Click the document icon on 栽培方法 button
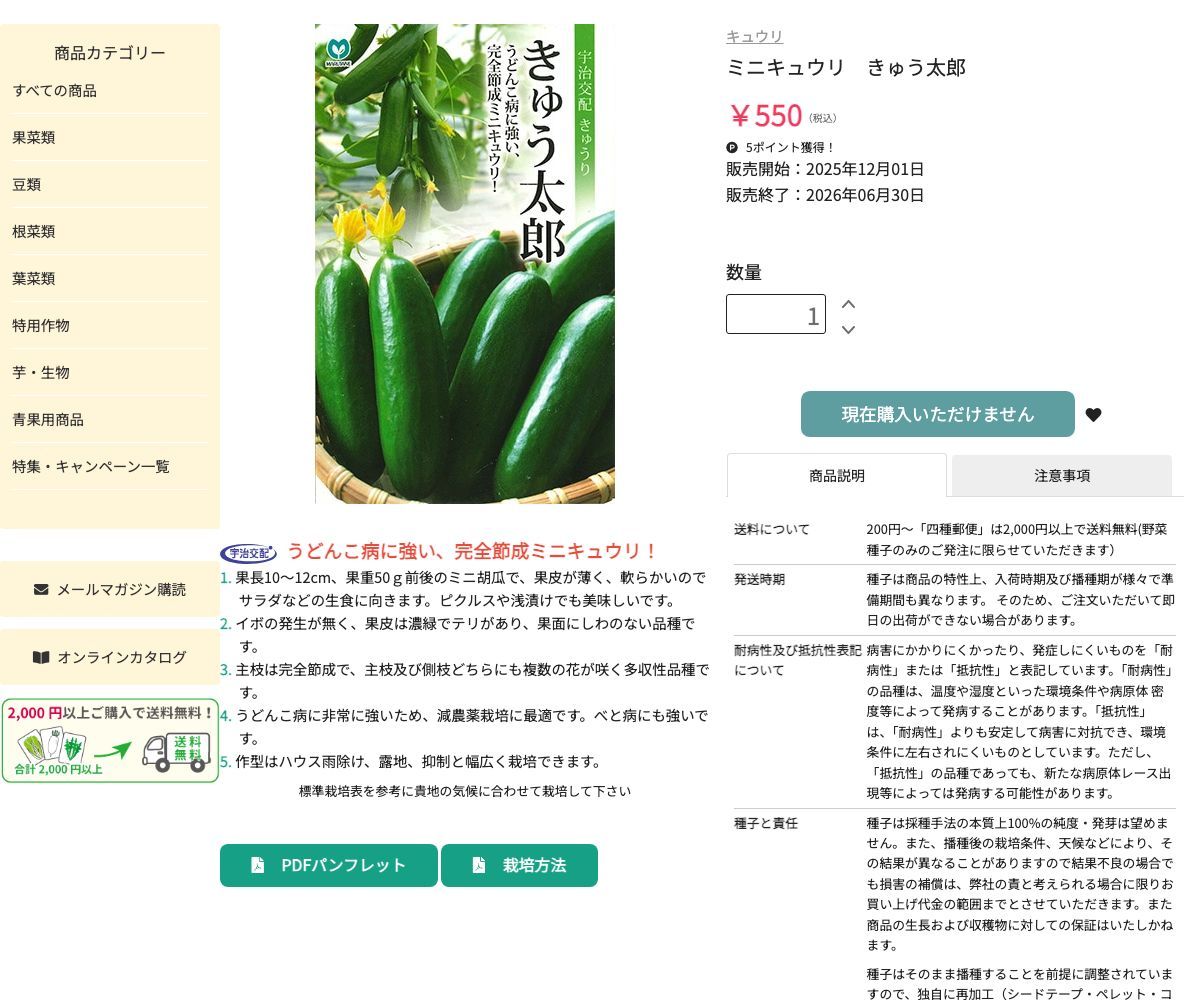1200x1000 pixels. point(479,865)
